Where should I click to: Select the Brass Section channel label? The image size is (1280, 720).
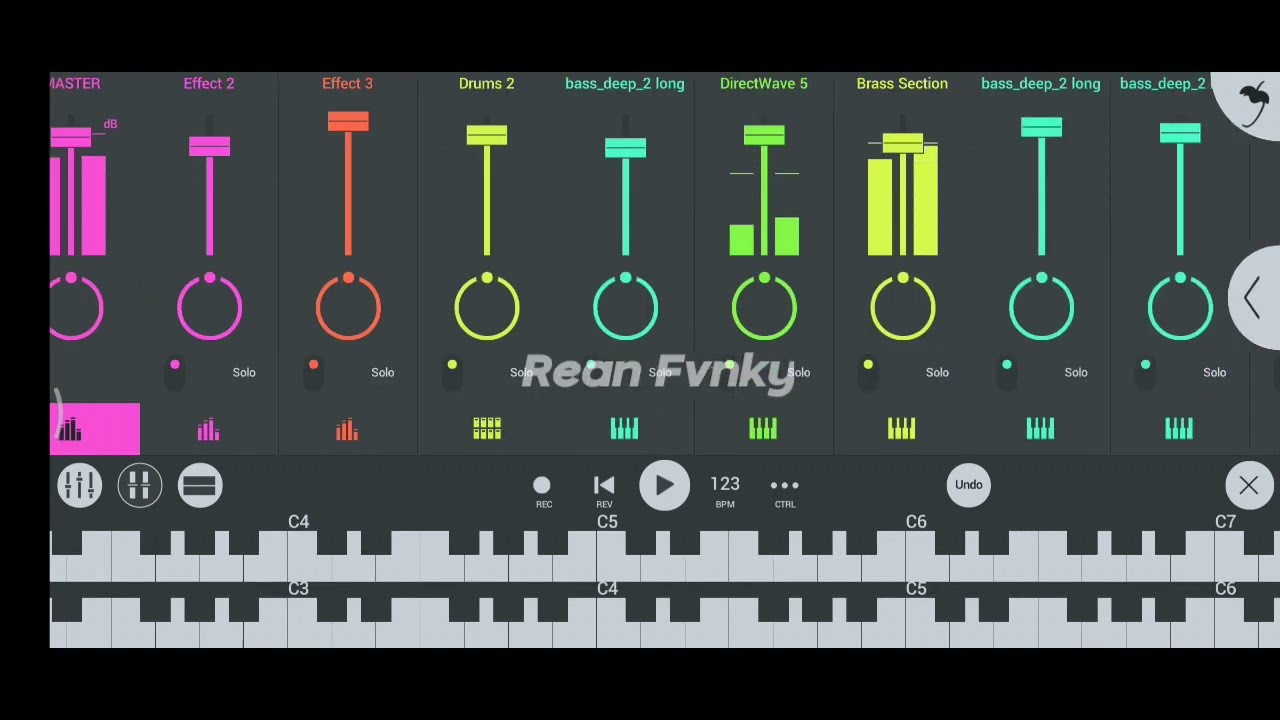[902, 83]
